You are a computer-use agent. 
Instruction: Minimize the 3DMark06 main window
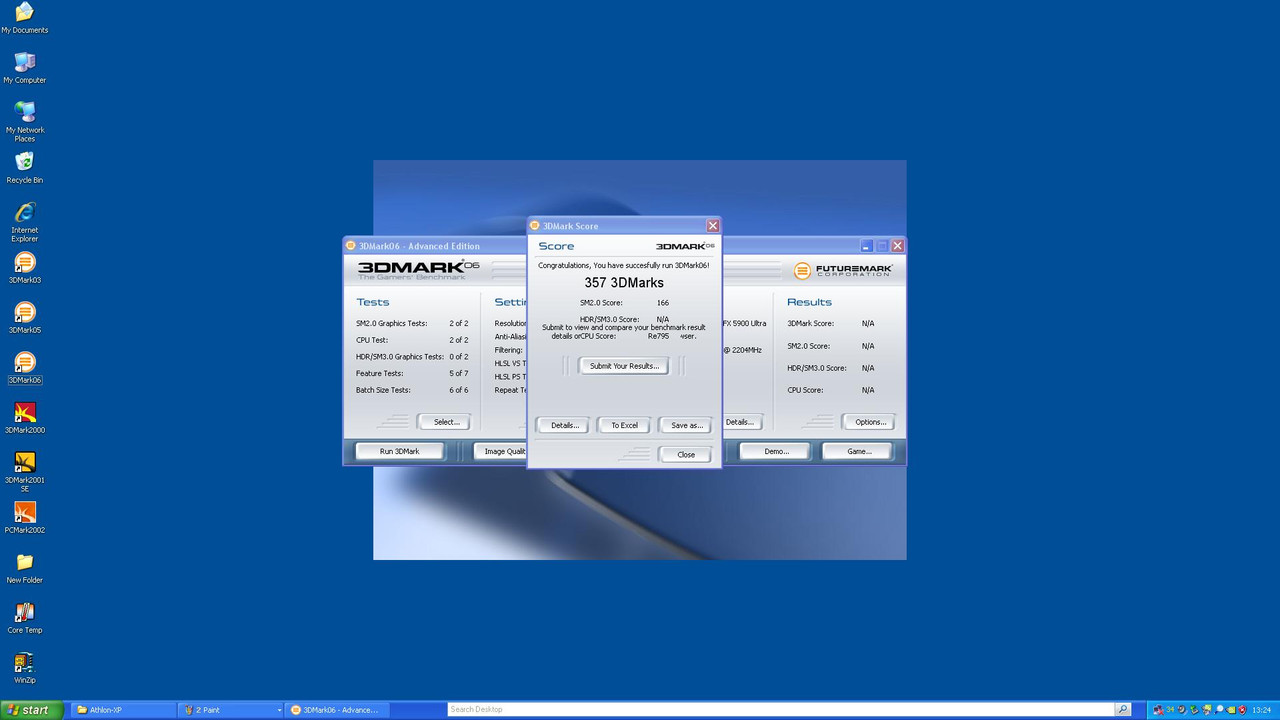(867, 246)
